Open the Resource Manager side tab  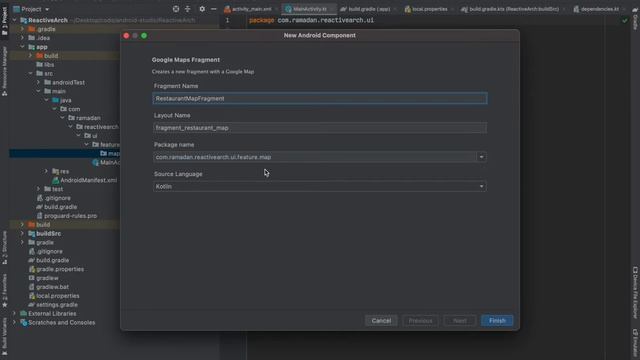[4, 71]
